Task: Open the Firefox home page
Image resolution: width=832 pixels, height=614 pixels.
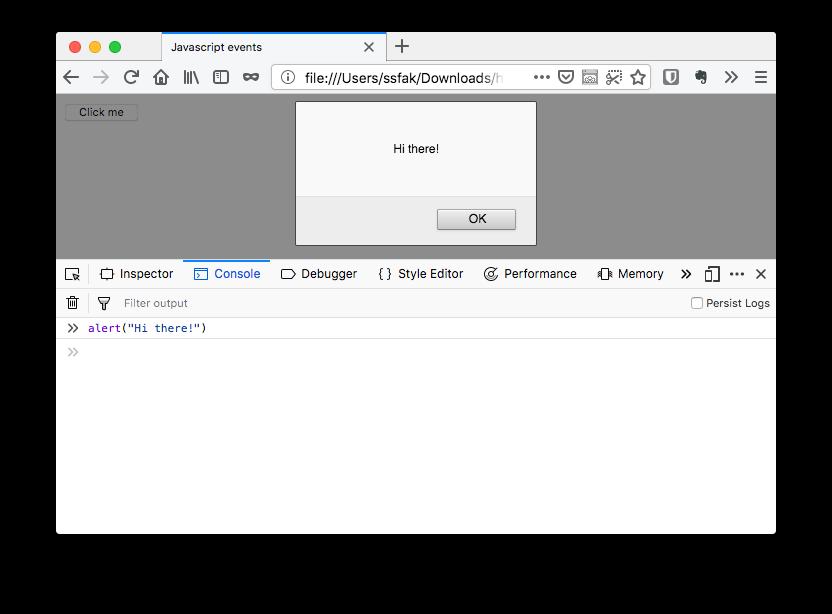Action: (161, 77)
